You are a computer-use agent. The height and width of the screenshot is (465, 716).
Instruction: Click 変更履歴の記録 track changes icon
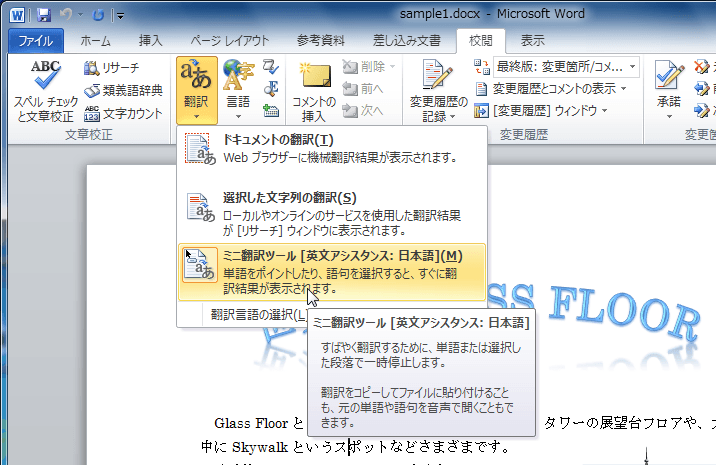[437, 75]
